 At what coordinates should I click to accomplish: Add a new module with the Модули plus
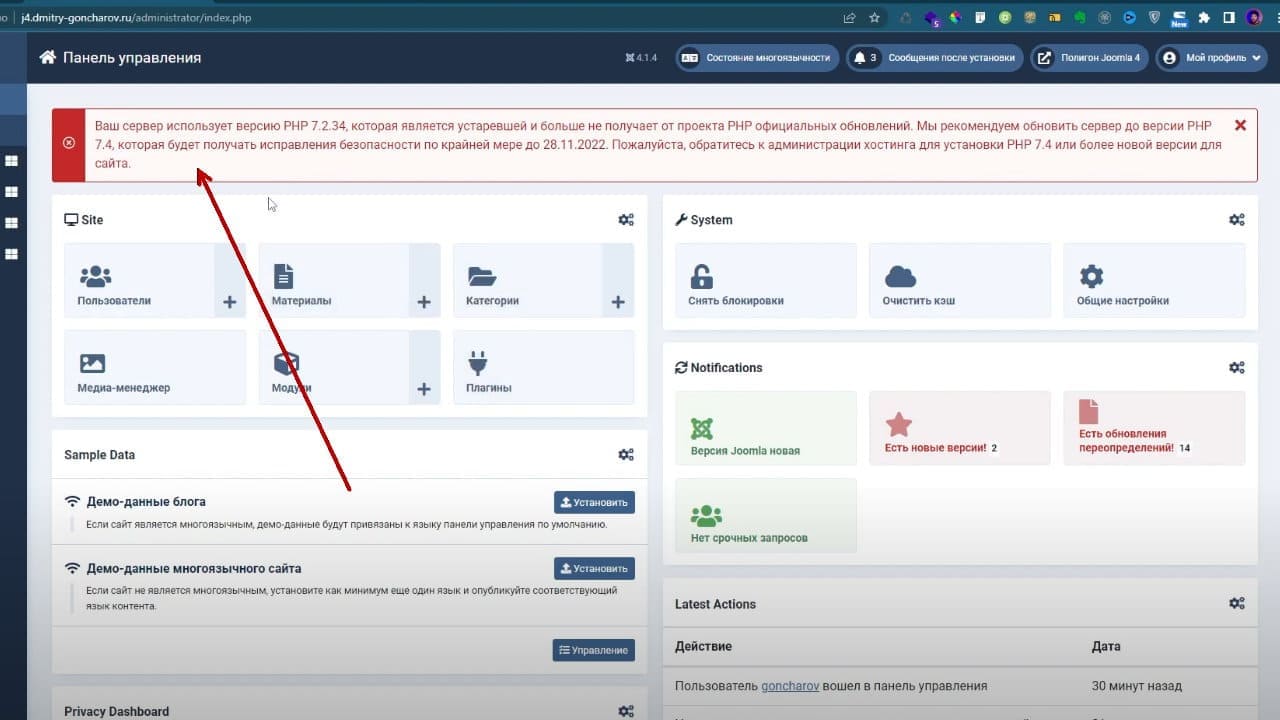click(424, 368)
